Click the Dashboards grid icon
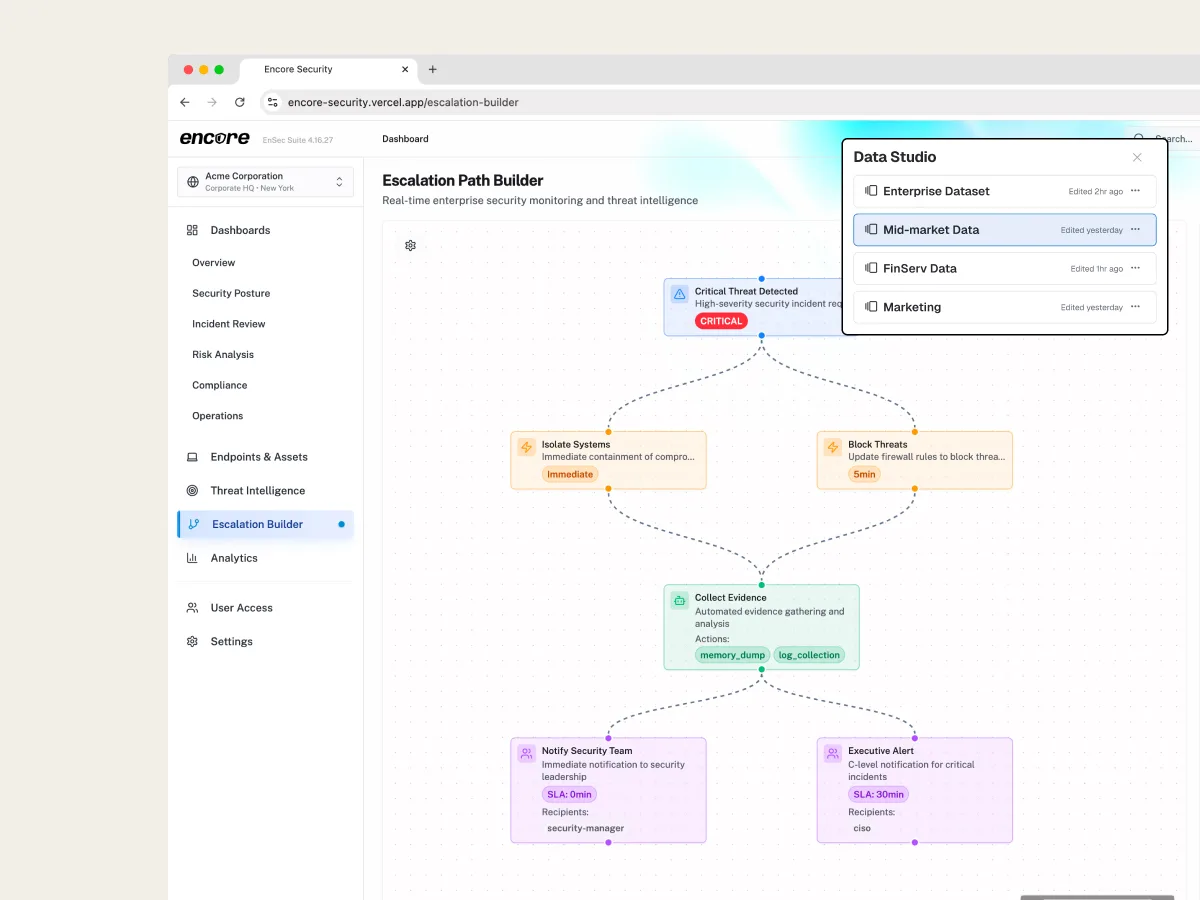Viewport: 1200px width, 900px height. coord(192,230)
